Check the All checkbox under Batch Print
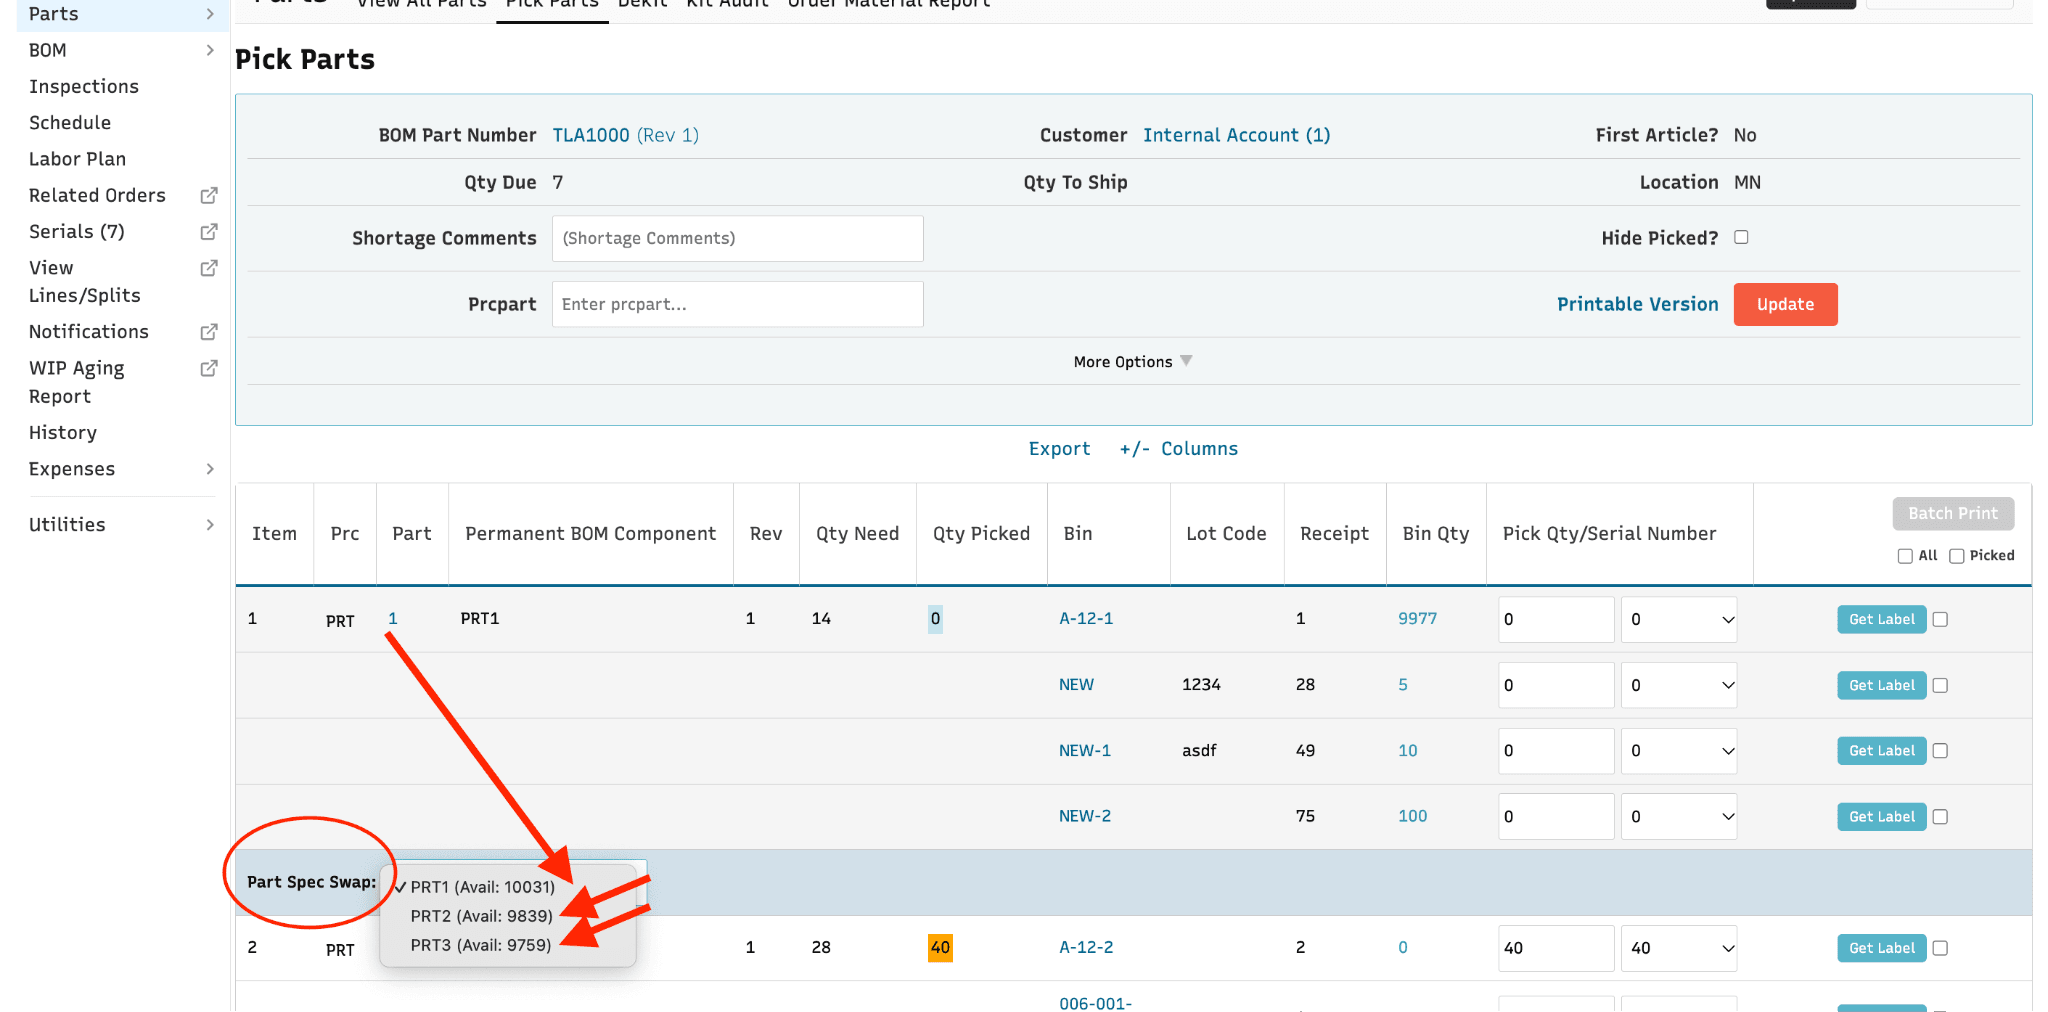 (1905, 556)
